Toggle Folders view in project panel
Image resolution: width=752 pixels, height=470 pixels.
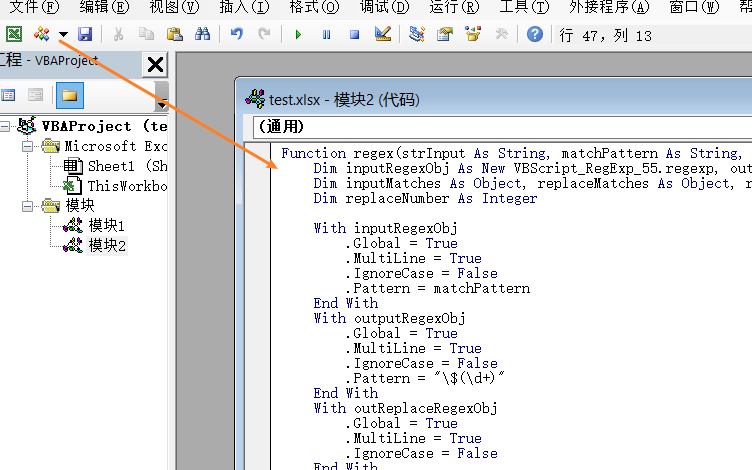click(x=70, y=95)
